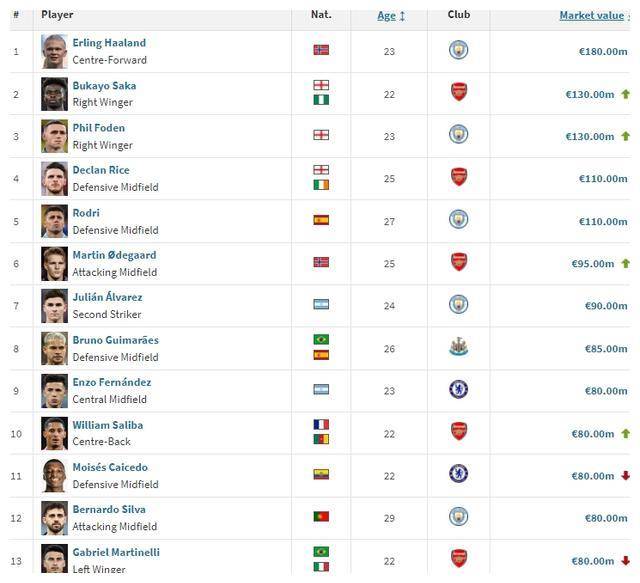Click Chelsea crest in Enzo Fernández row
The width and height of the screenshot is (640, 583).
point(458,390)
